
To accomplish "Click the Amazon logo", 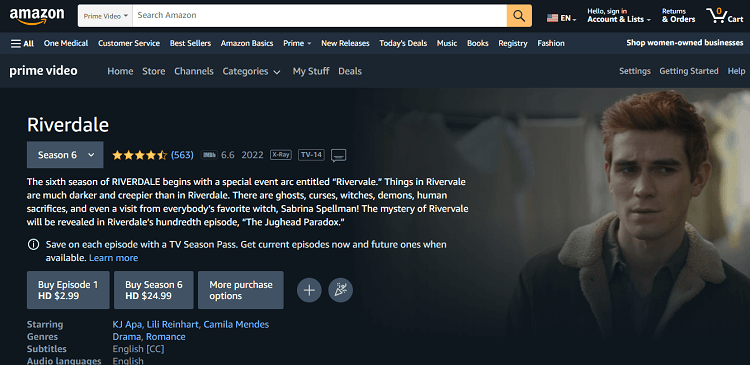I will 37,16.
